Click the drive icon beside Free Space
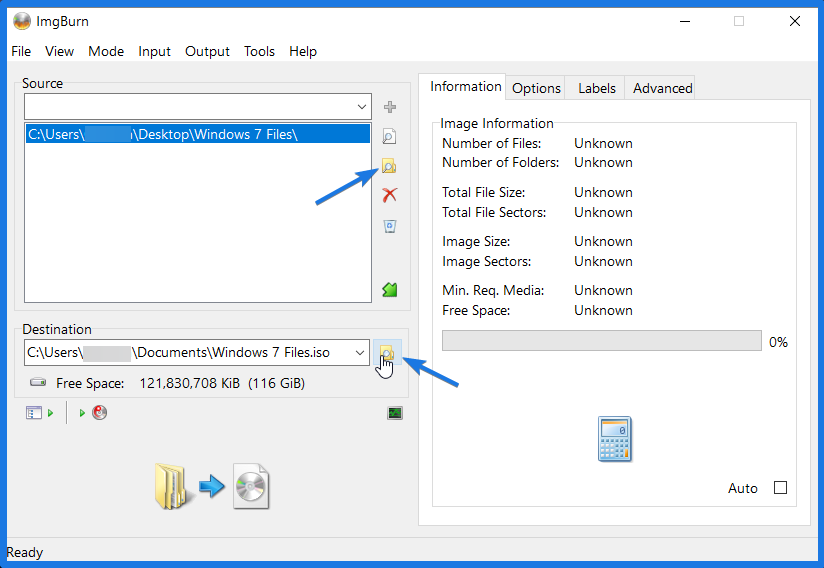This screenshot has height=568, width=824. coord(38,383)
